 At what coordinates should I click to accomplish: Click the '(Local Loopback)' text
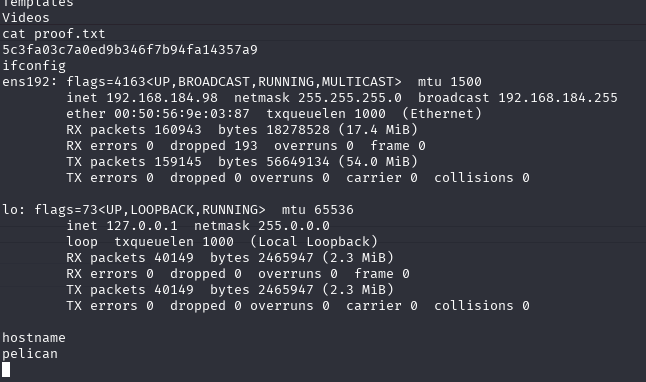[314, 242]
